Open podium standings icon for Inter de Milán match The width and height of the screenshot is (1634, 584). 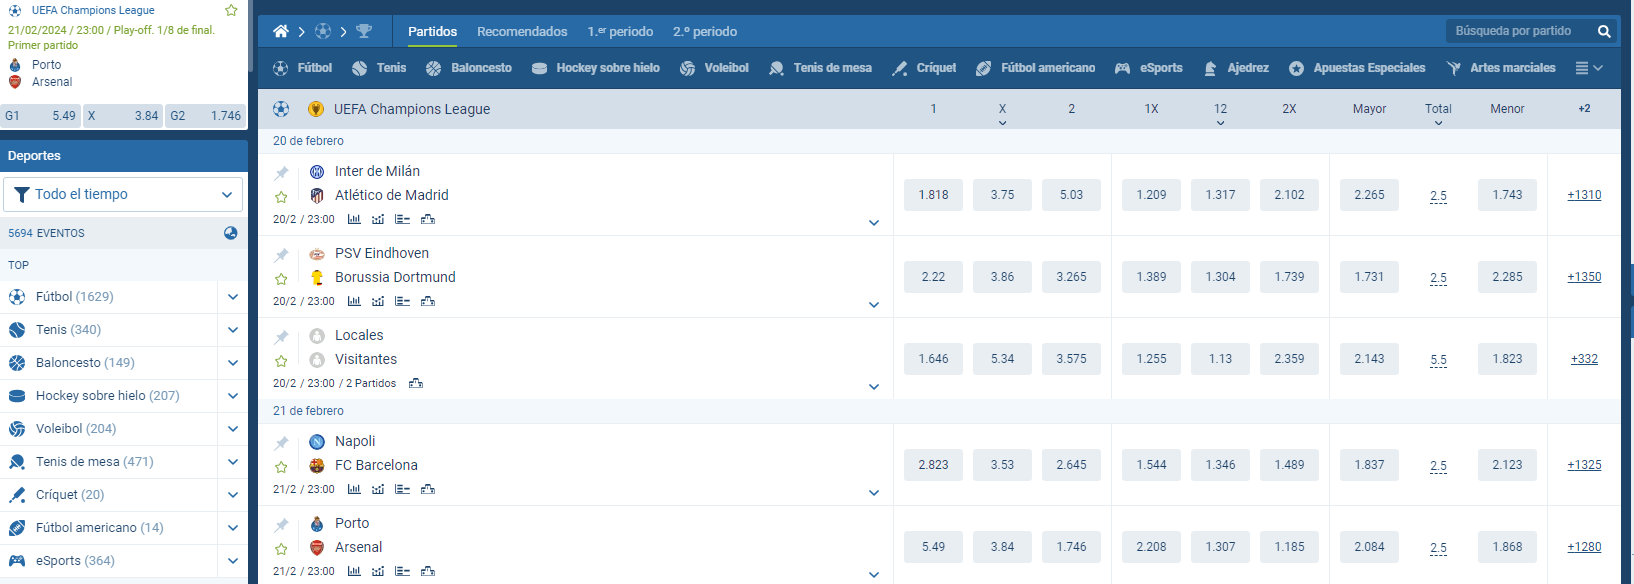coord(428,219)
